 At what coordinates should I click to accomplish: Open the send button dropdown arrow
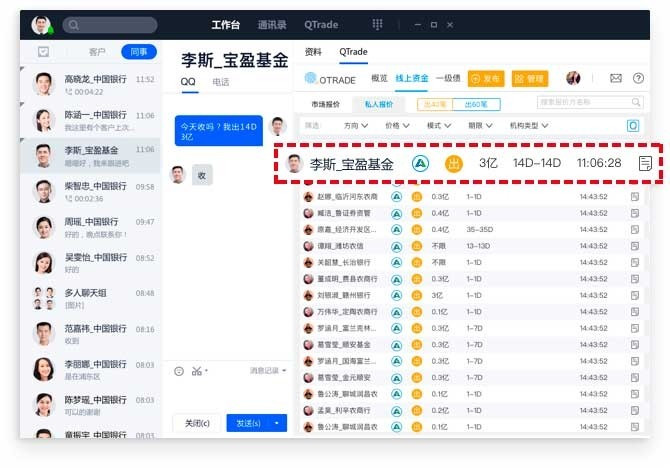[x=277, y=423]
